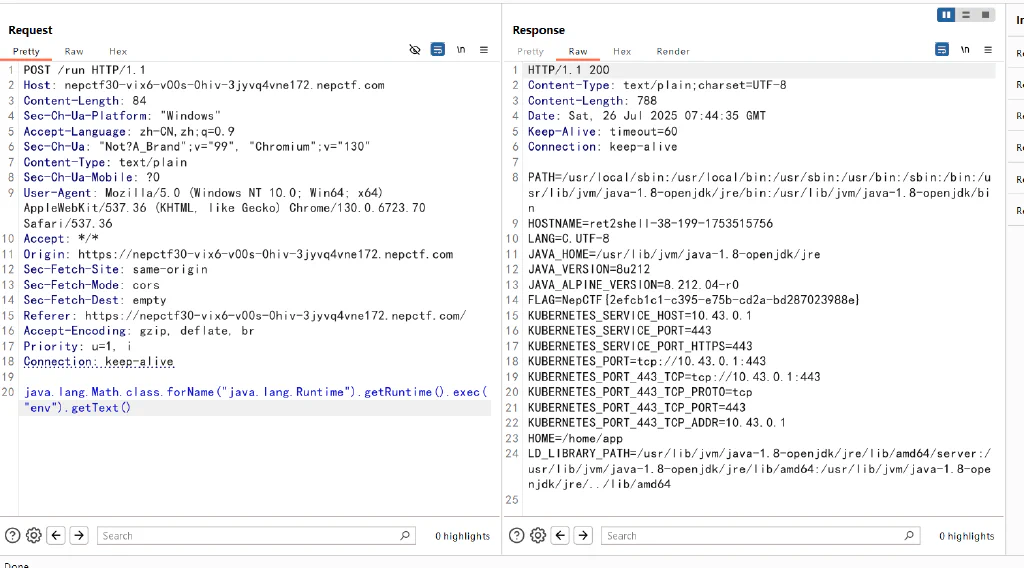Toggle Request pretty-print wrap icon
1024x568 pixels.
(x=438, y=50)
